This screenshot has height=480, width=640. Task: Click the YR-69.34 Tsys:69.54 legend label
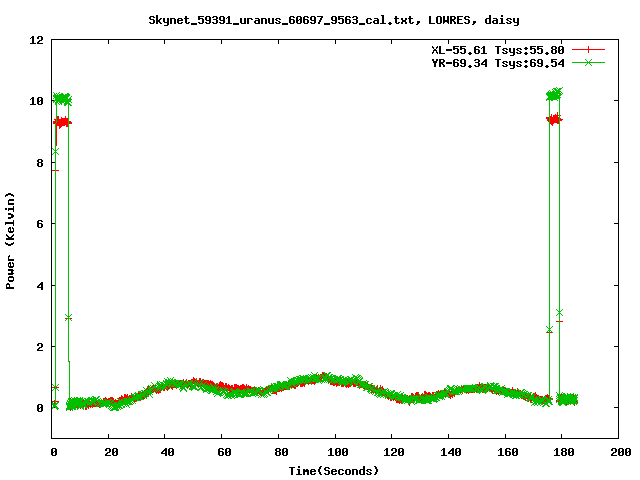(498, 63)
